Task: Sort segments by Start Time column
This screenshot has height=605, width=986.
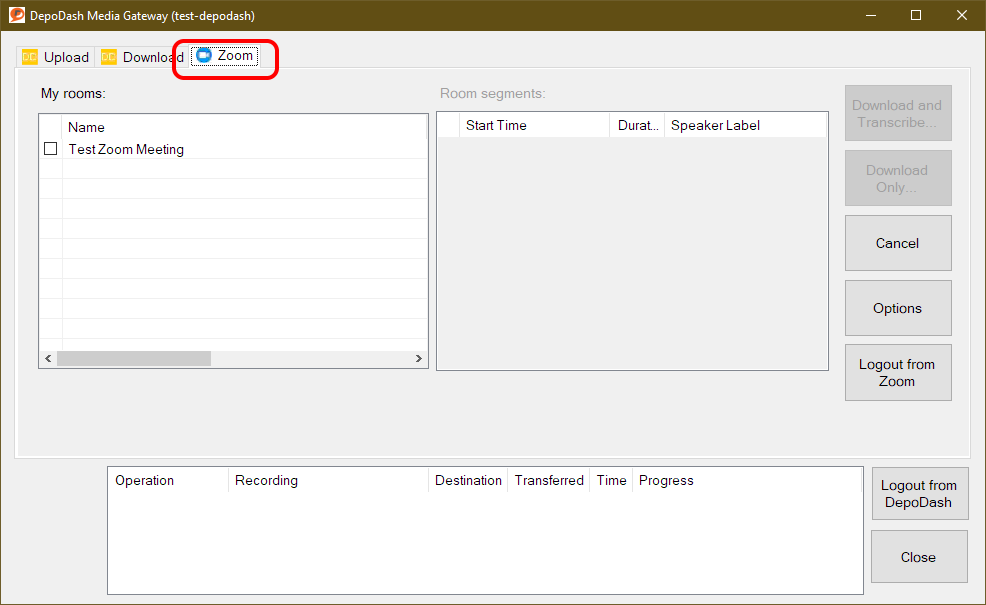Action: [534, 125]
